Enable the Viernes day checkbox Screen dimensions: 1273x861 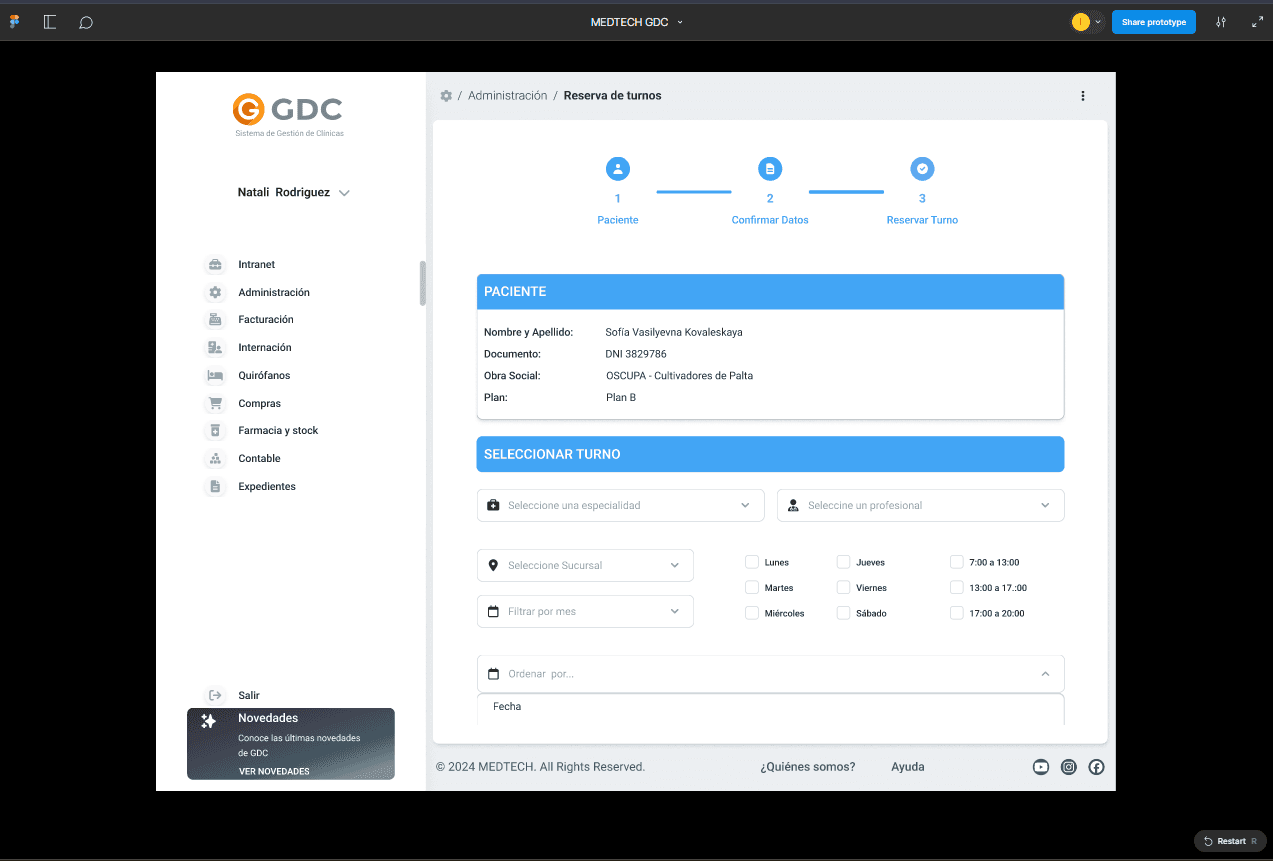point(844,588)
